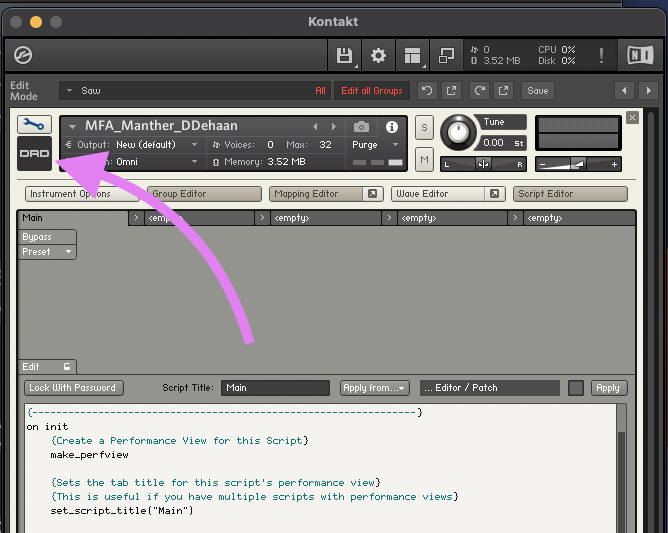Toggle the Mute (M) button

point(424,160)
